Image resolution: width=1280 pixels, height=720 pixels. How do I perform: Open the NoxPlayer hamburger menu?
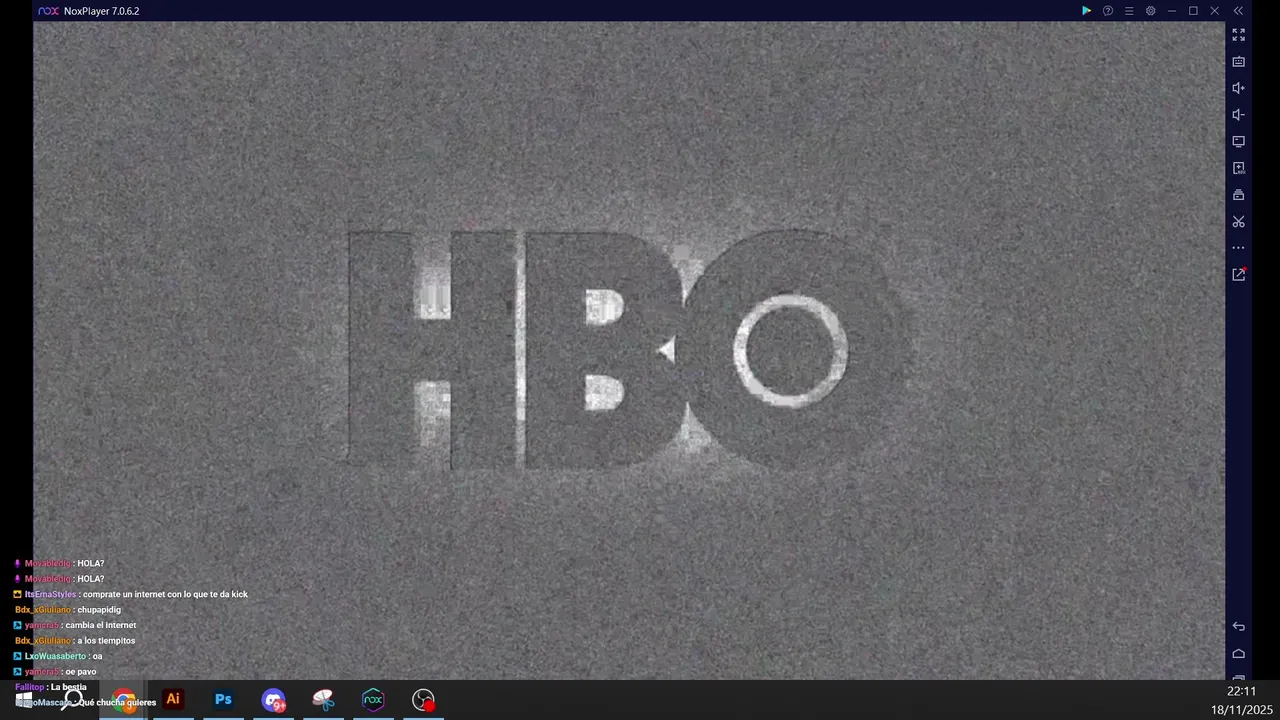tap(1129, 11)
